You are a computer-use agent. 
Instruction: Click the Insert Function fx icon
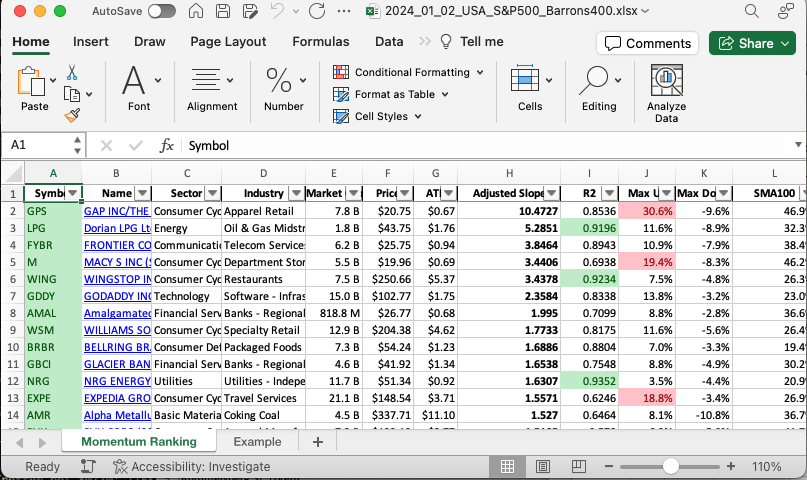(167, 145)
